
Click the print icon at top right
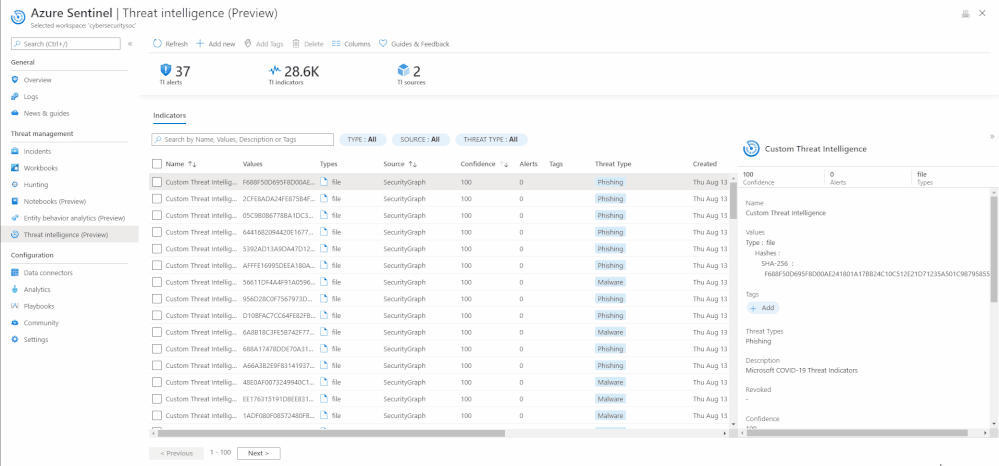click(x=966, y=14)
